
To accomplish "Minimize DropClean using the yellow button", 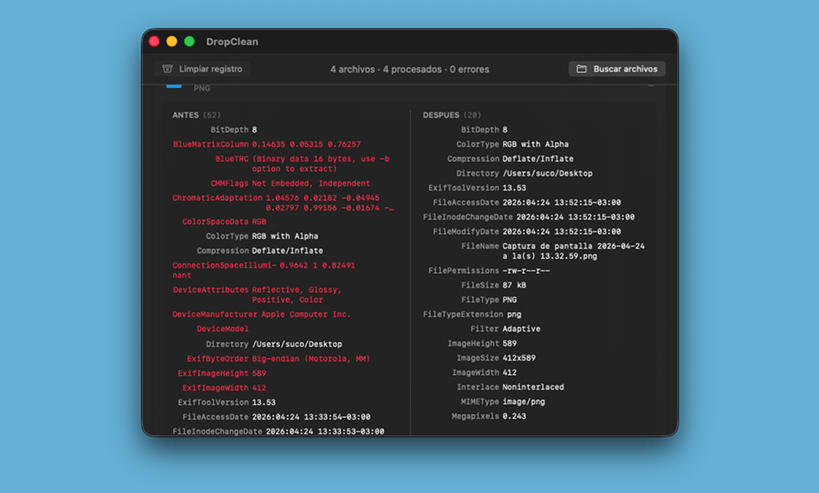I will 172,41.
